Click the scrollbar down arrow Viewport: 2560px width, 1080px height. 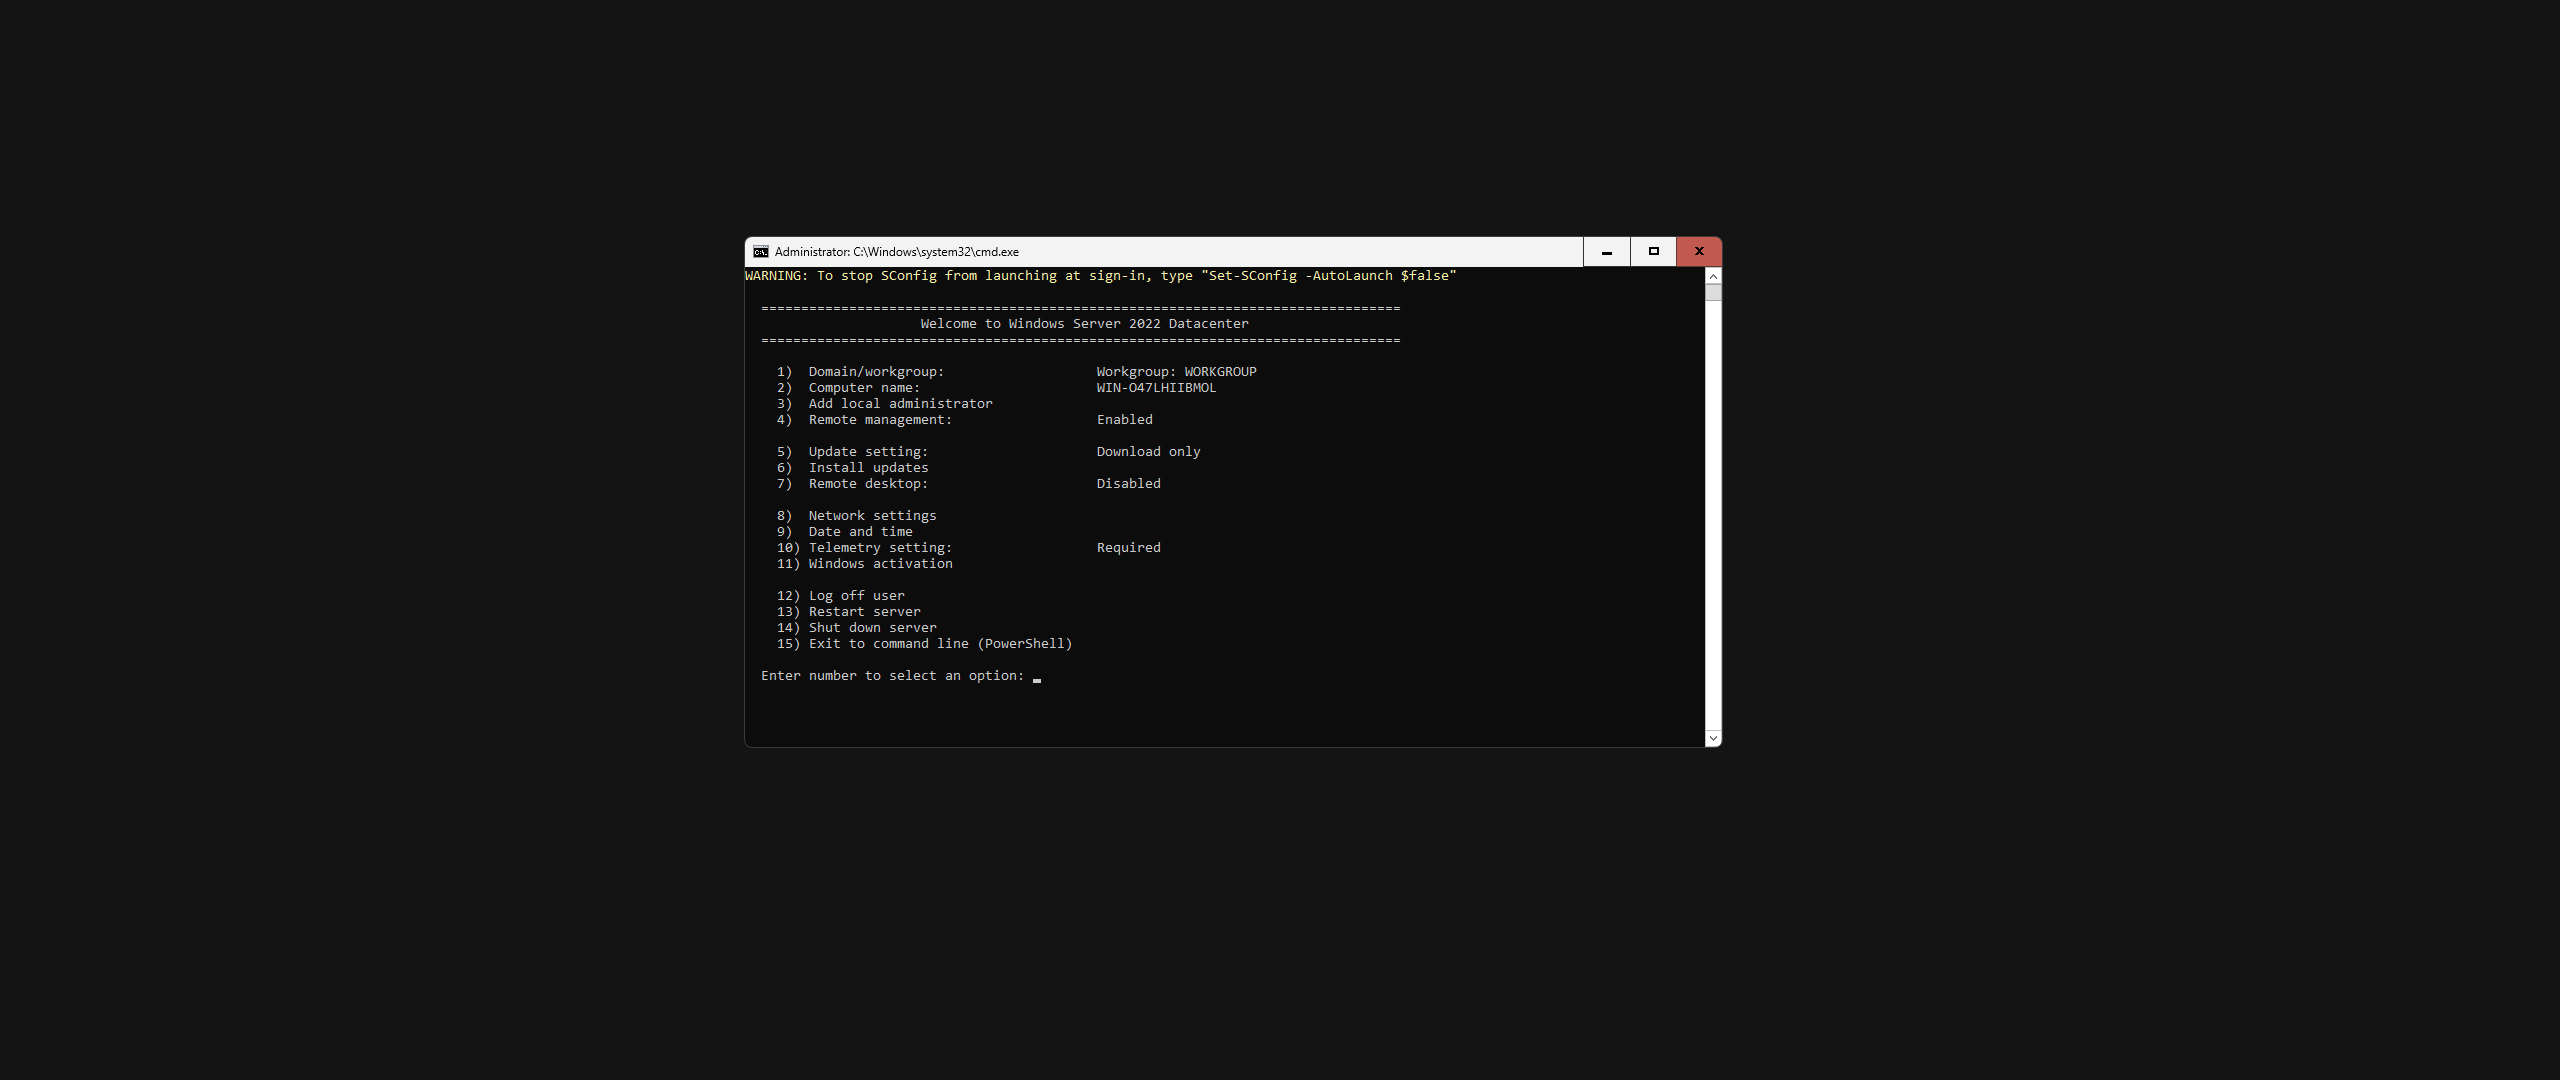[x=1713, y=738]
